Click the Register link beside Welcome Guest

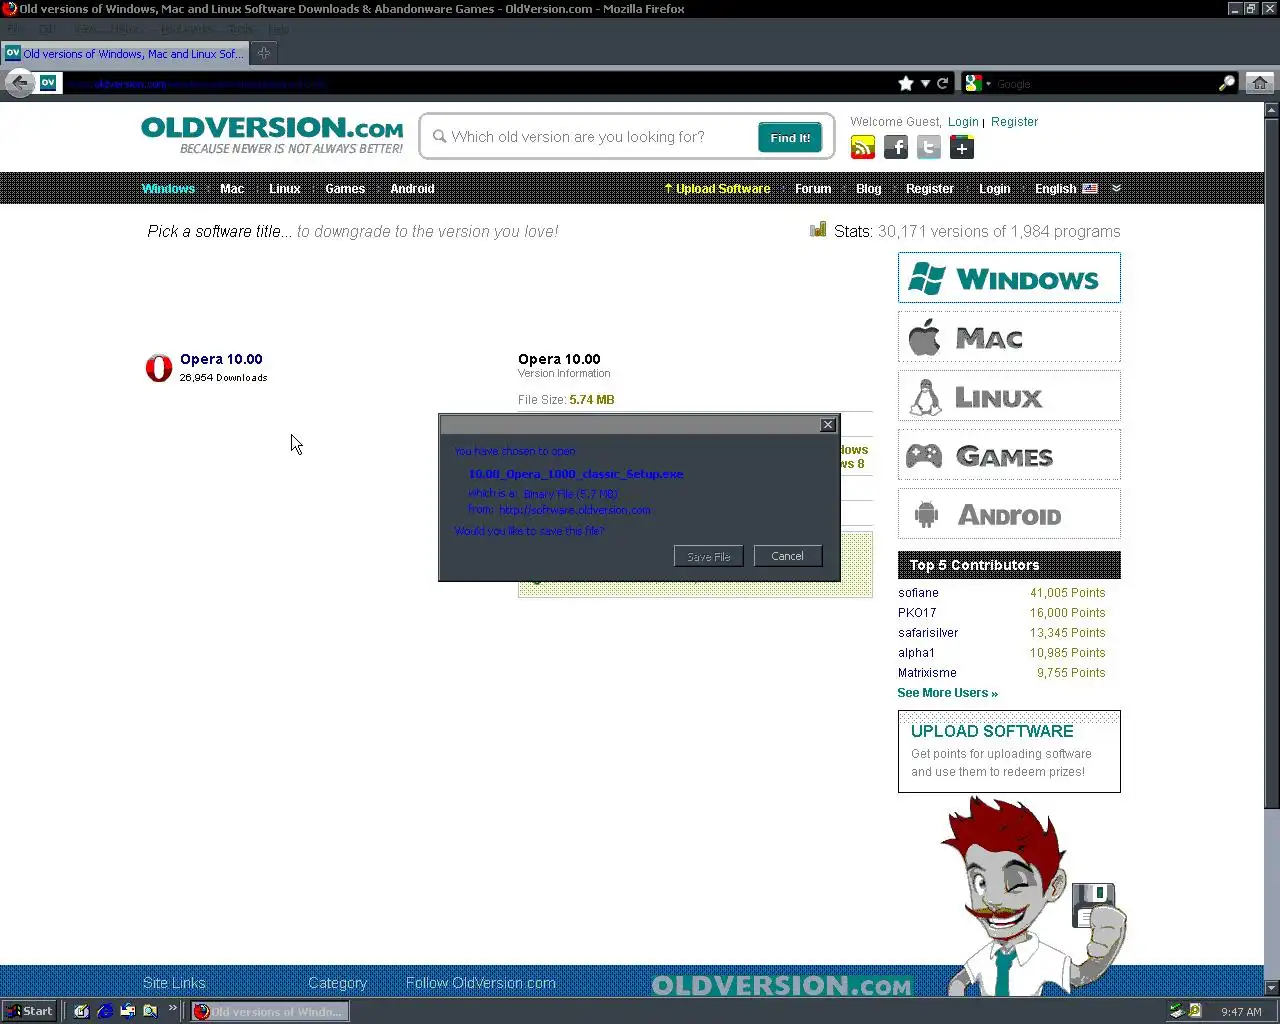(1014, 122)
